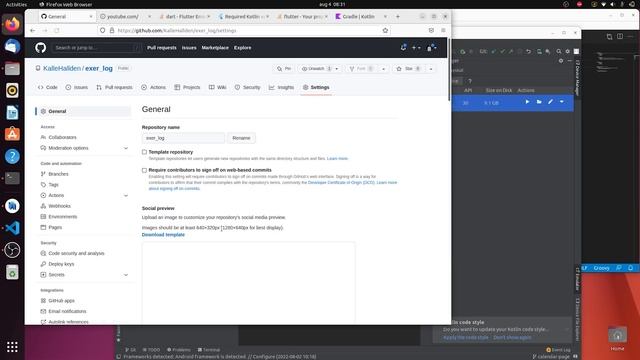640x360 pixels.
Task: Open Branches settings
Action: click(58, 174)
